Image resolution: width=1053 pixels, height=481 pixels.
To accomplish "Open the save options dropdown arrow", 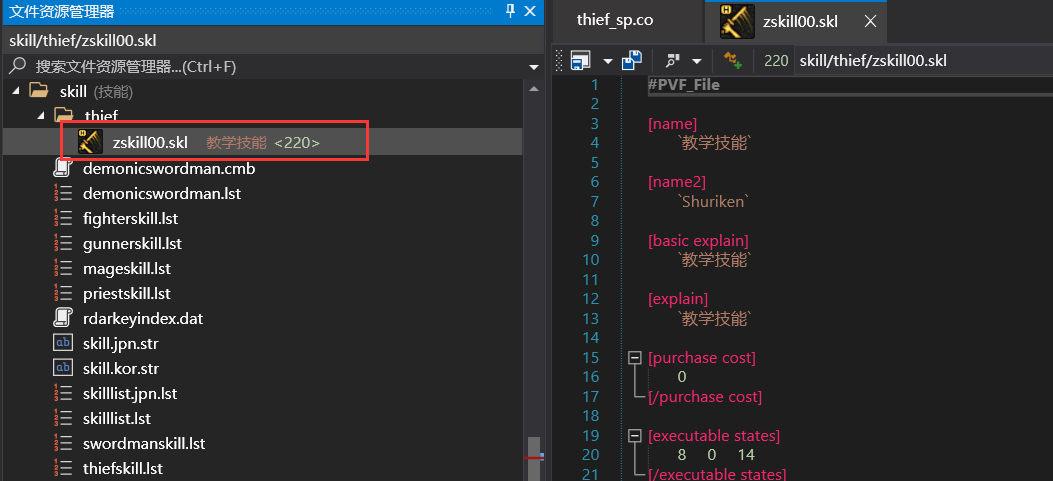I will click(608, 61).
